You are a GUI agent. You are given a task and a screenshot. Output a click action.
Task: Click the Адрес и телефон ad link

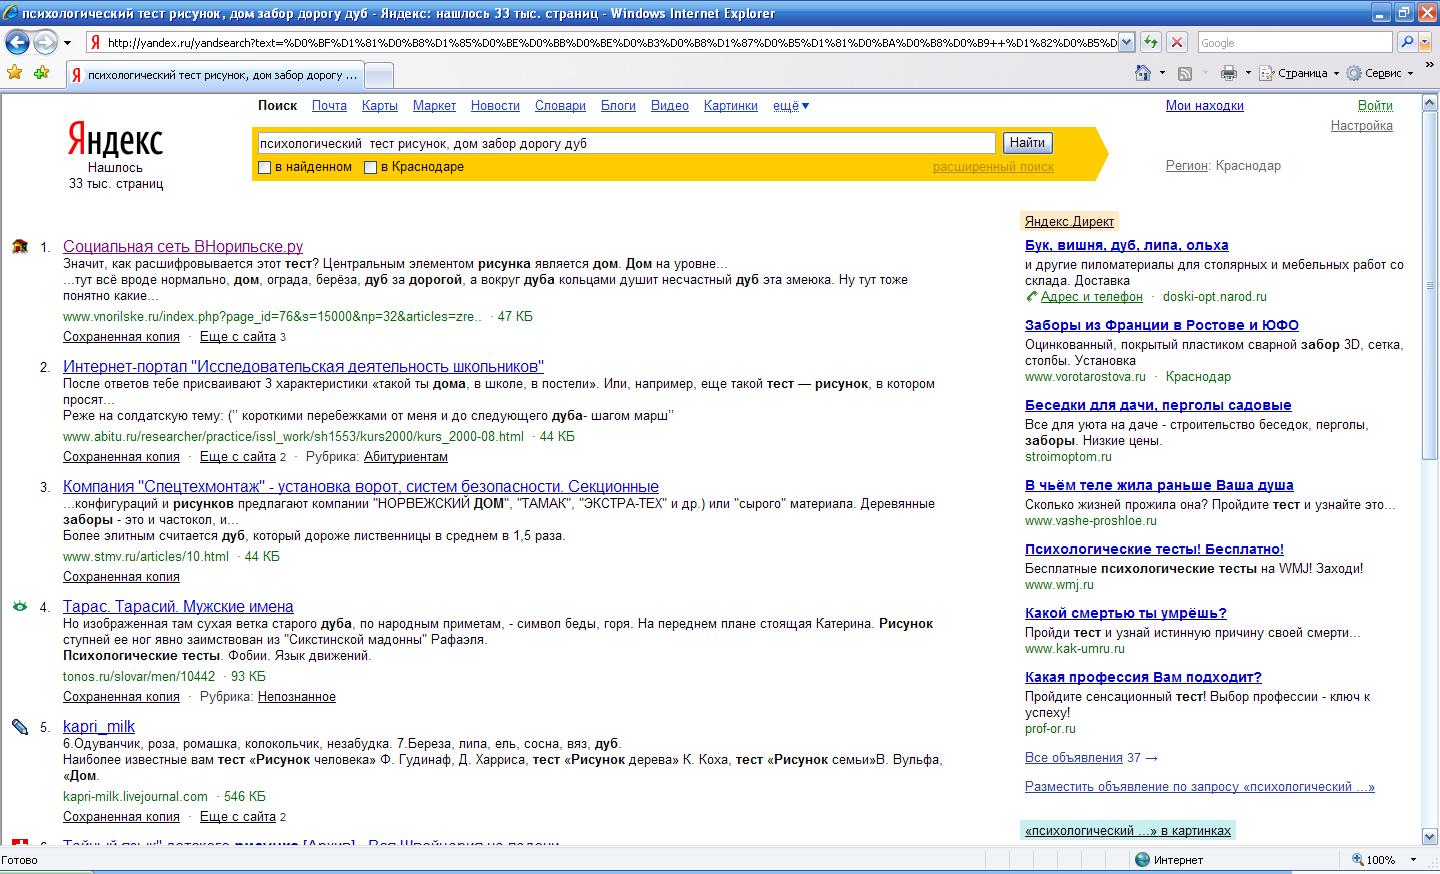pyautogui.click(x=1091, y=296)
